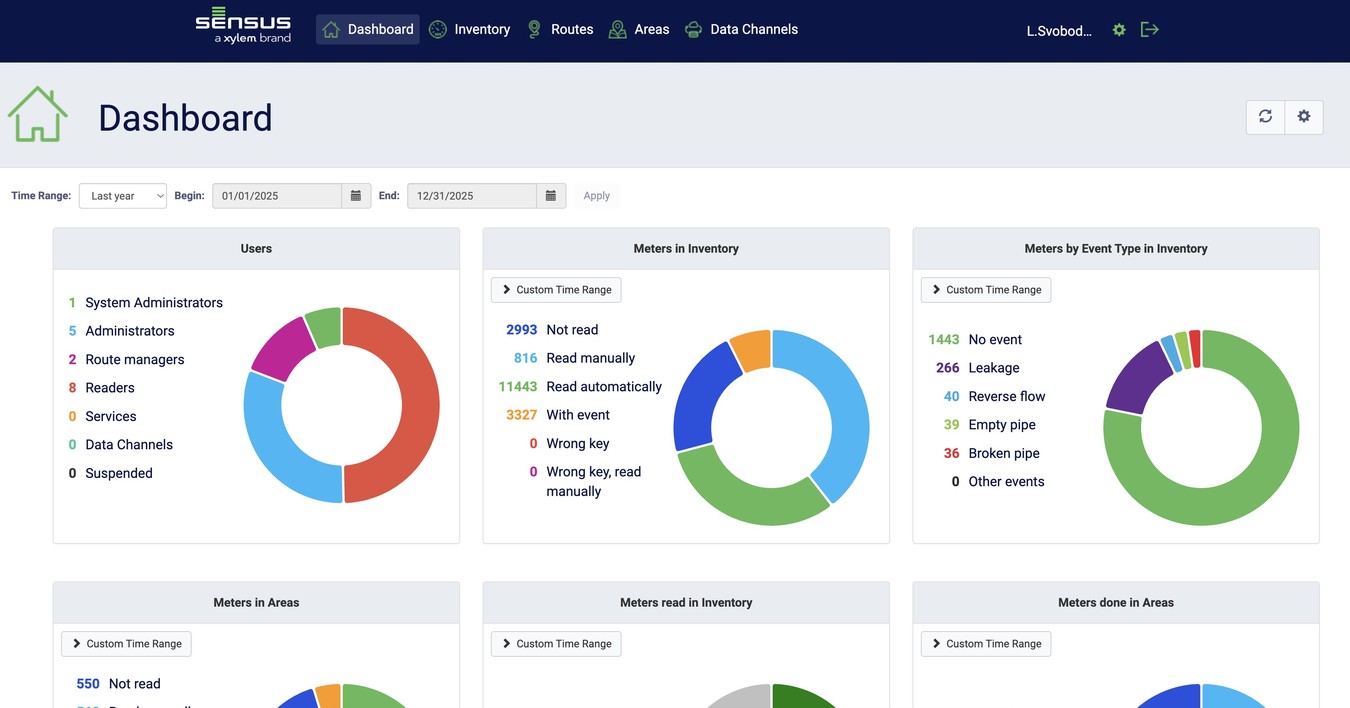Expand Custom Time Range in Meters read in Inventory
Viewport: 1350px width, 708px height.
click(556, 644)
